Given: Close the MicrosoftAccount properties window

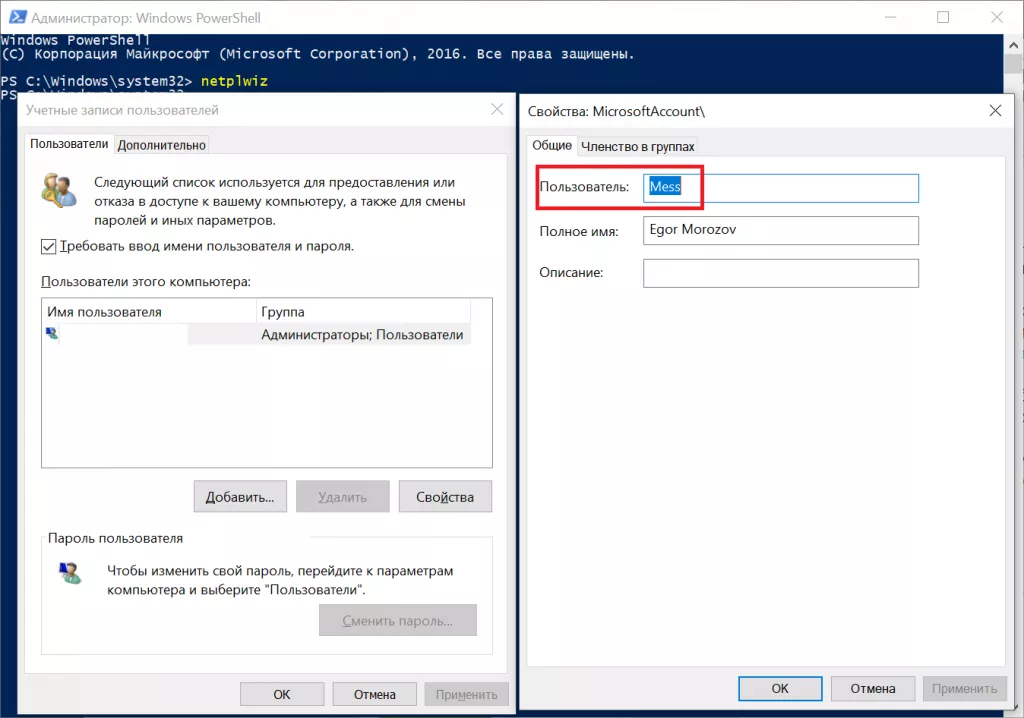Looking at the screenshot, I should (994, 111).
